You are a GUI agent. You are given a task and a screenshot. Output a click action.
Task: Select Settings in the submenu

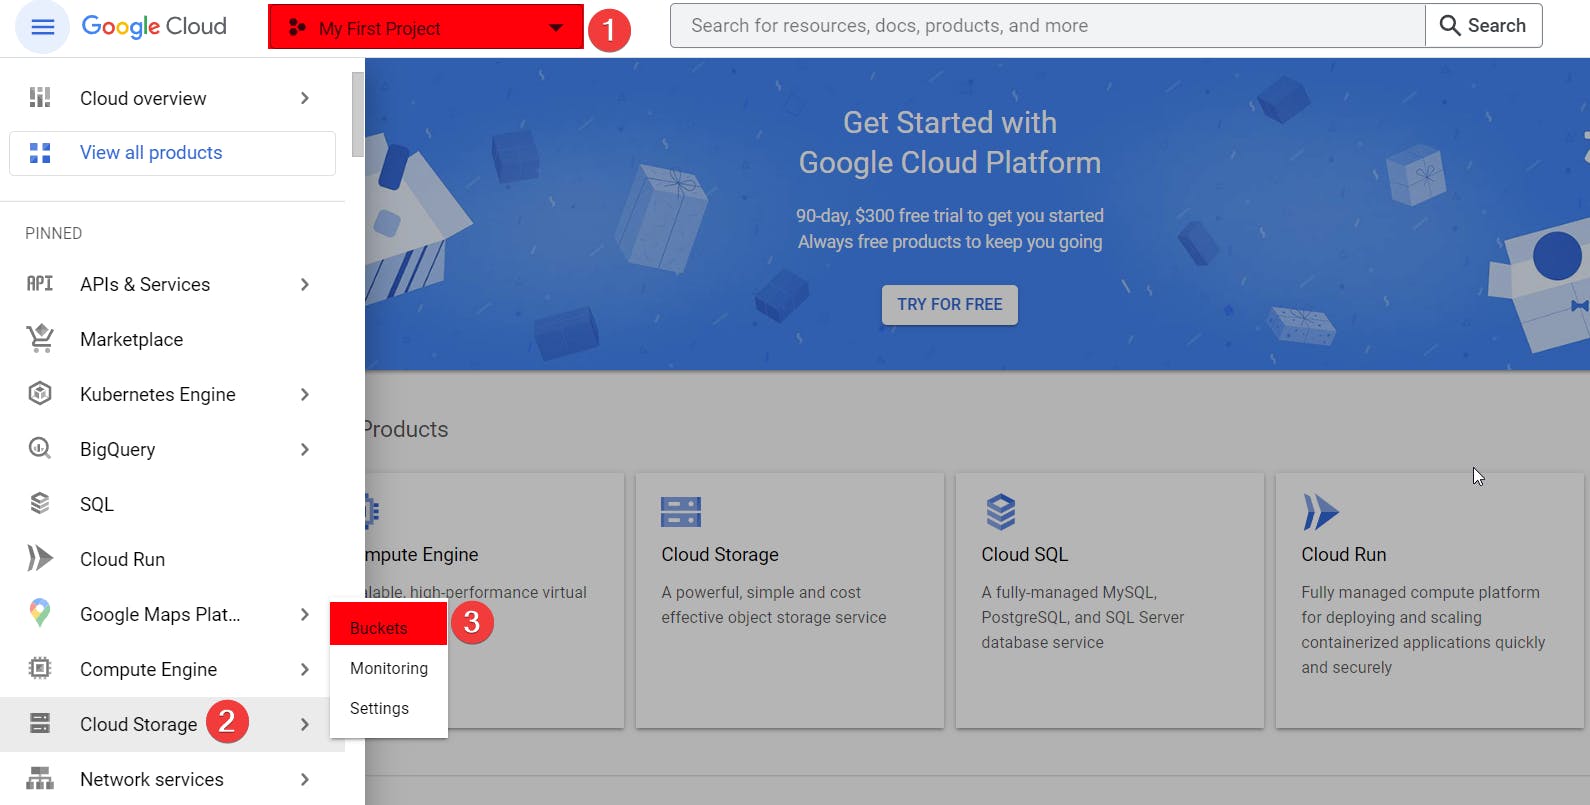(x=388, y=708)
